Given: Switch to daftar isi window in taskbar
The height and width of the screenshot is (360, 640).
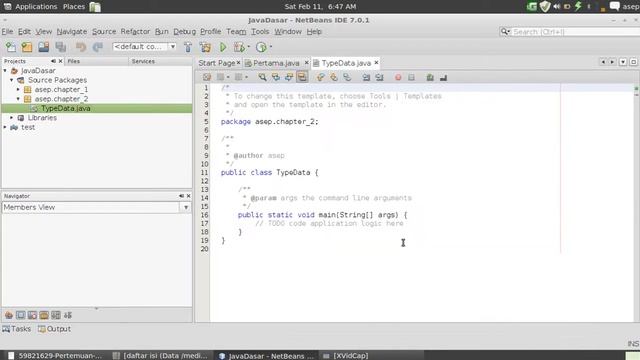Looking at the screenshot, I should coord(160,356).
